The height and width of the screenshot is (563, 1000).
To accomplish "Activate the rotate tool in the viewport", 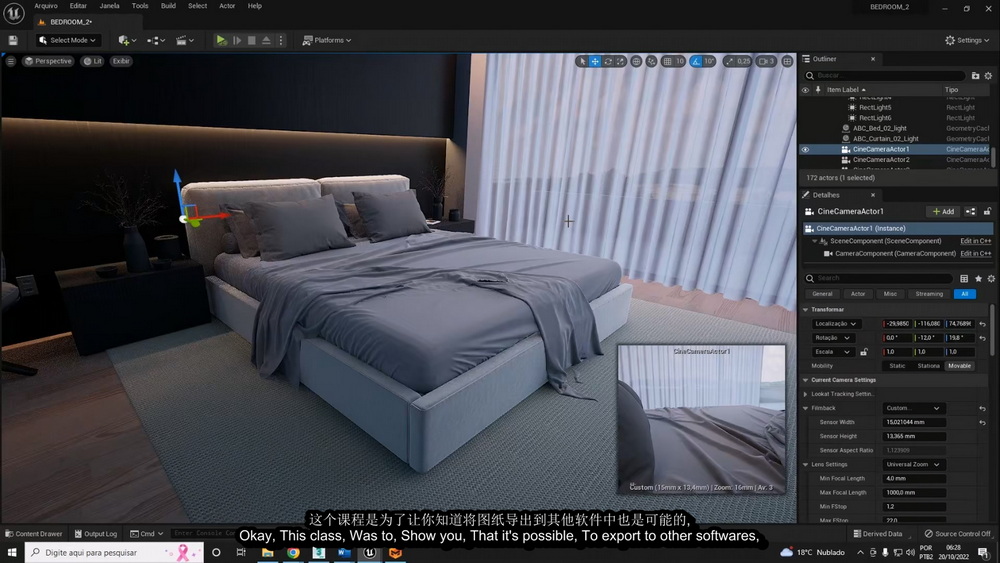I will pos(608,61).
